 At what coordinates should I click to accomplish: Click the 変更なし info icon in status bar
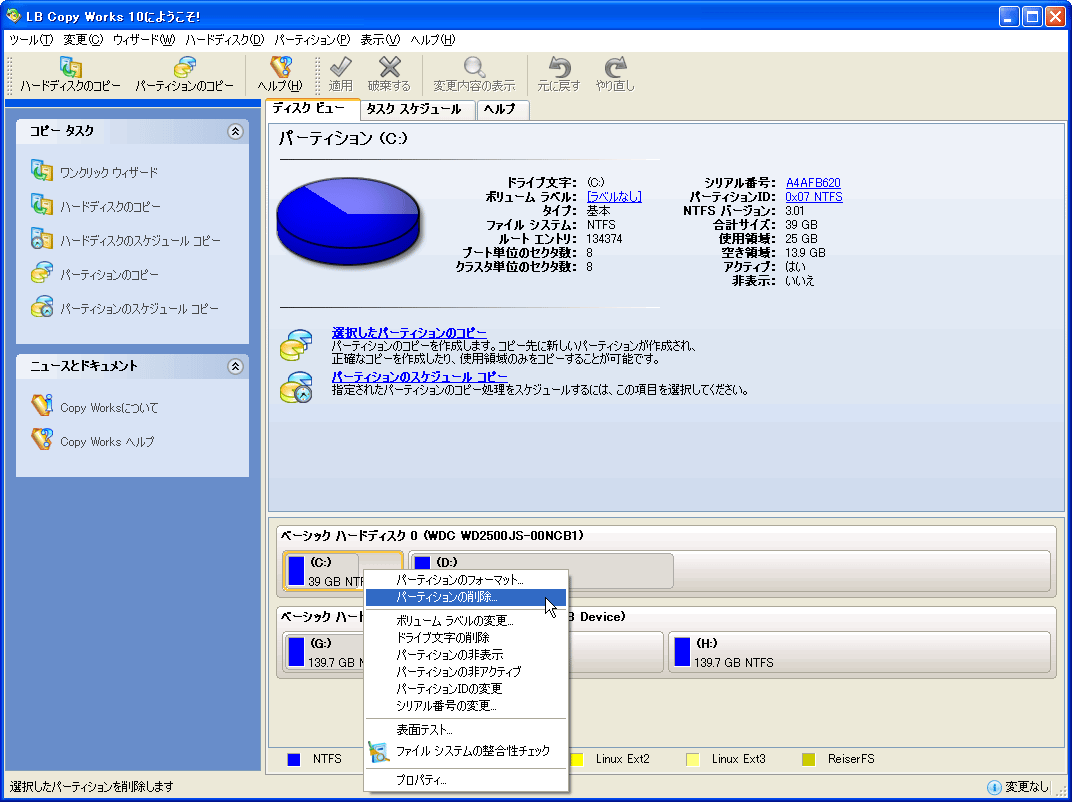click(x=994, y=788)
